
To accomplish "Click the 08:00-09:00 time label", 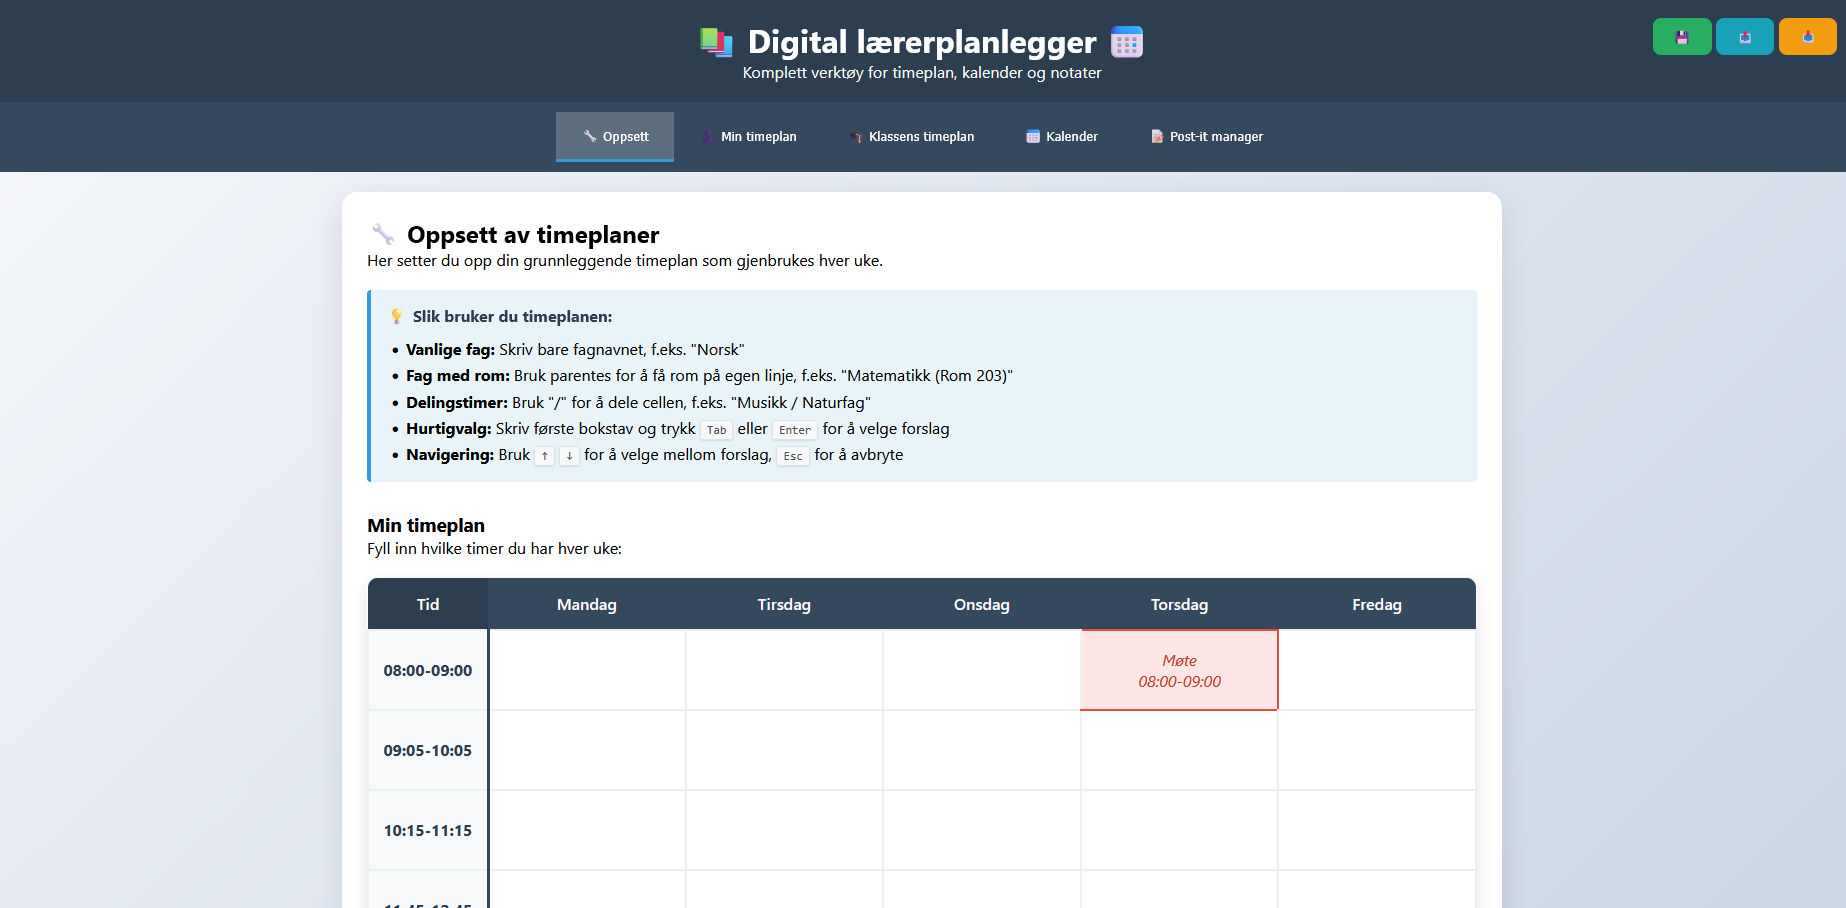I will pyautogui.click(x=428, y=670).
